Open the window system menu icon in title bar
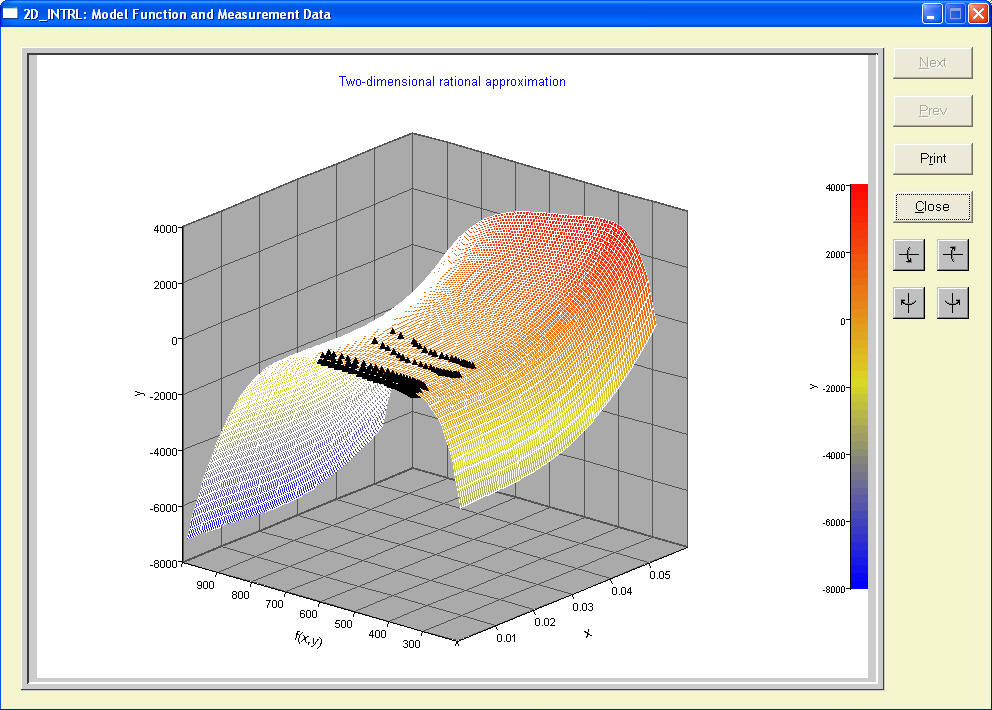 click(x=12, y=14)
